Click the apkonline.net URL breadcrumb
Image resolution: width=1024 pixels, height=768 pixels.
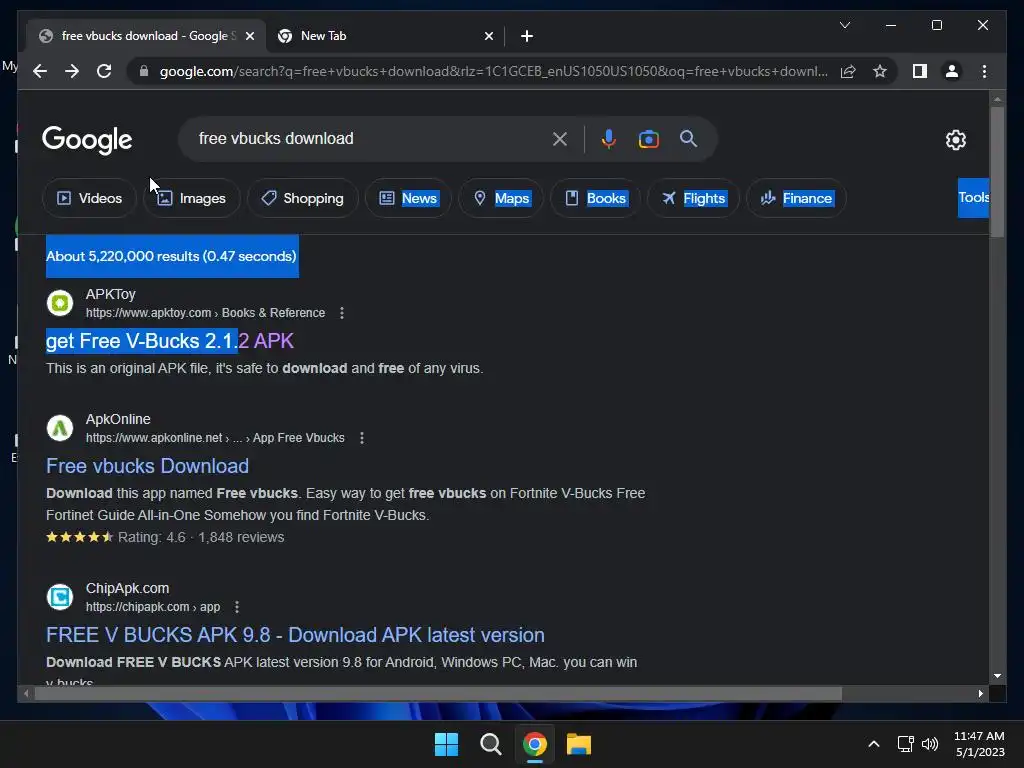tap(215, 438)
